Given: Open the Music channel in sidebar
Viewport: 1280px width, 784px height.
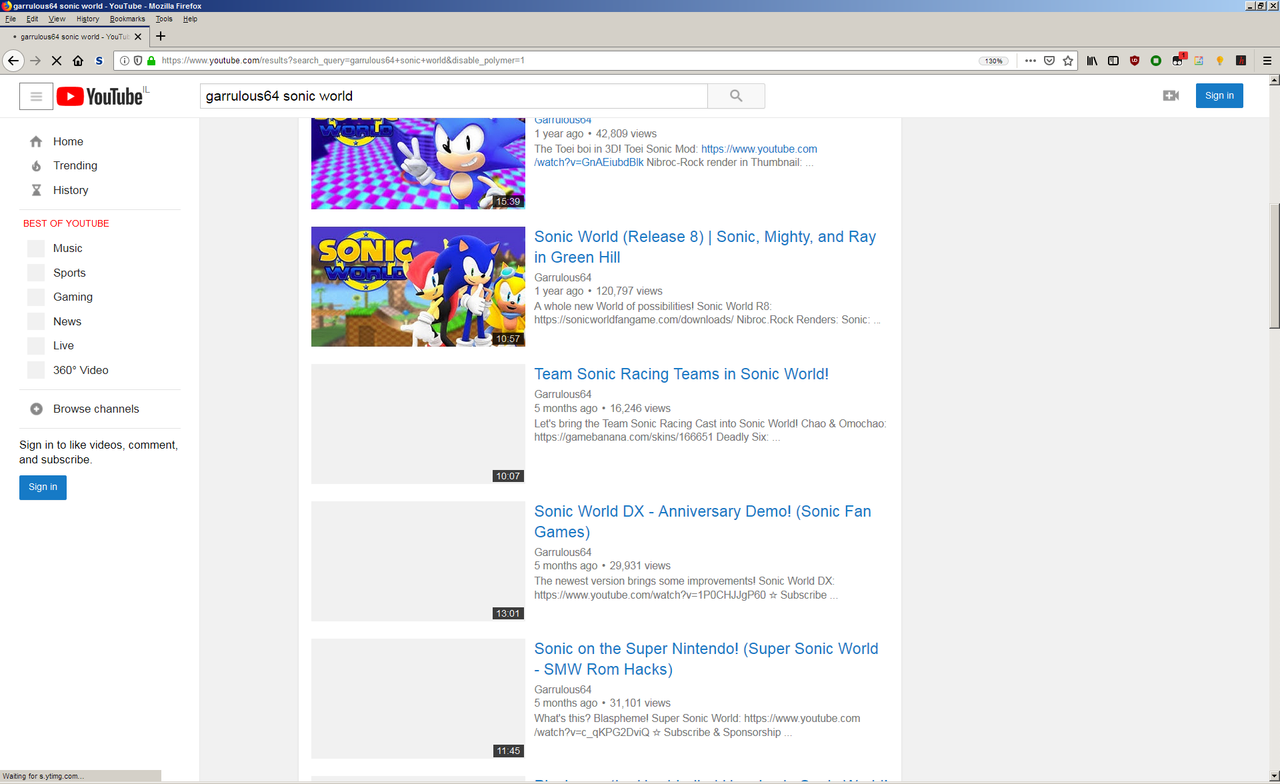Looking at the screenshot, I should (x=68, y=248).
